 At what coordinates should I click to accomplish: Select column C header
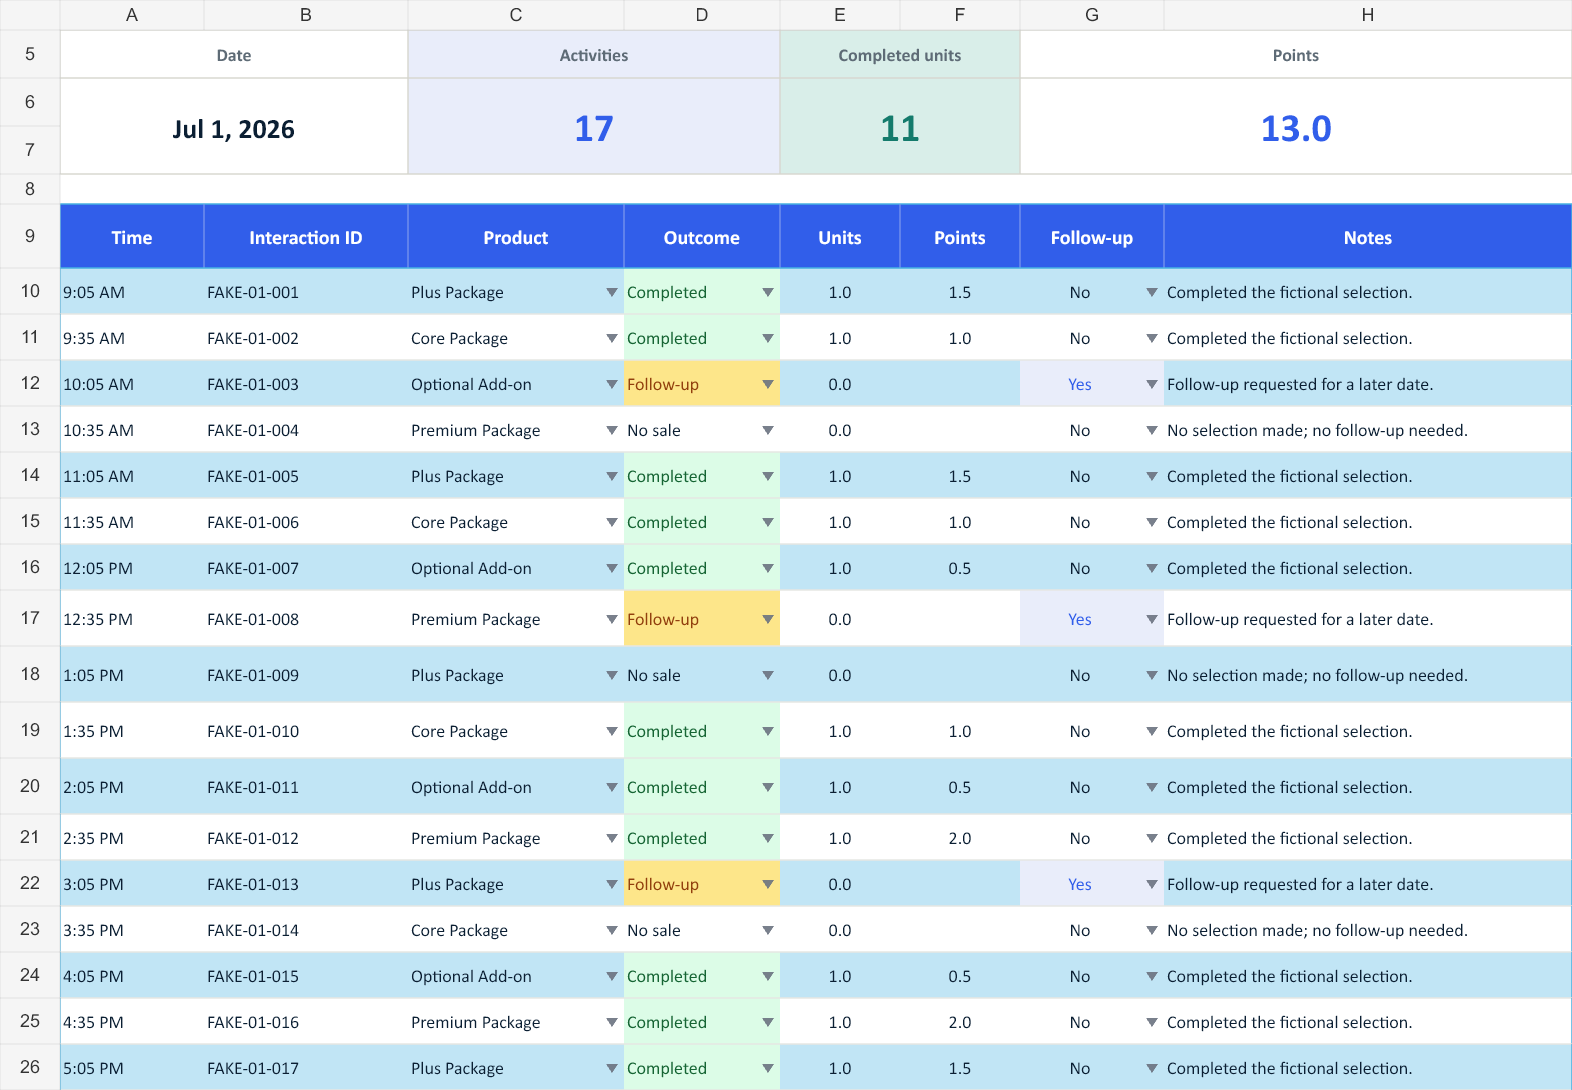coord(516,15)
